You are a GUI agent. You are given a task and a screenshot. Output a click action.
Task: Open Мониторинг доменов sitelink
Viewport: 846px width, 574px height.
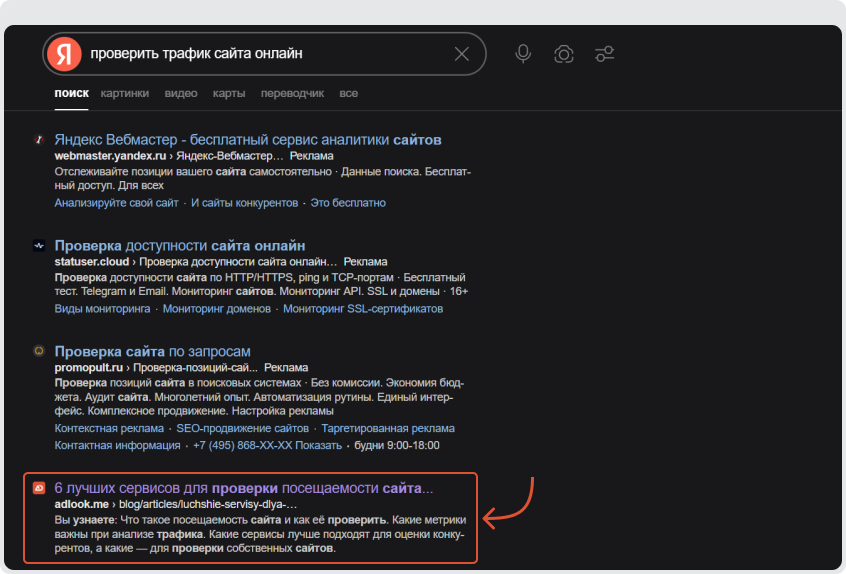coord(217,309)
